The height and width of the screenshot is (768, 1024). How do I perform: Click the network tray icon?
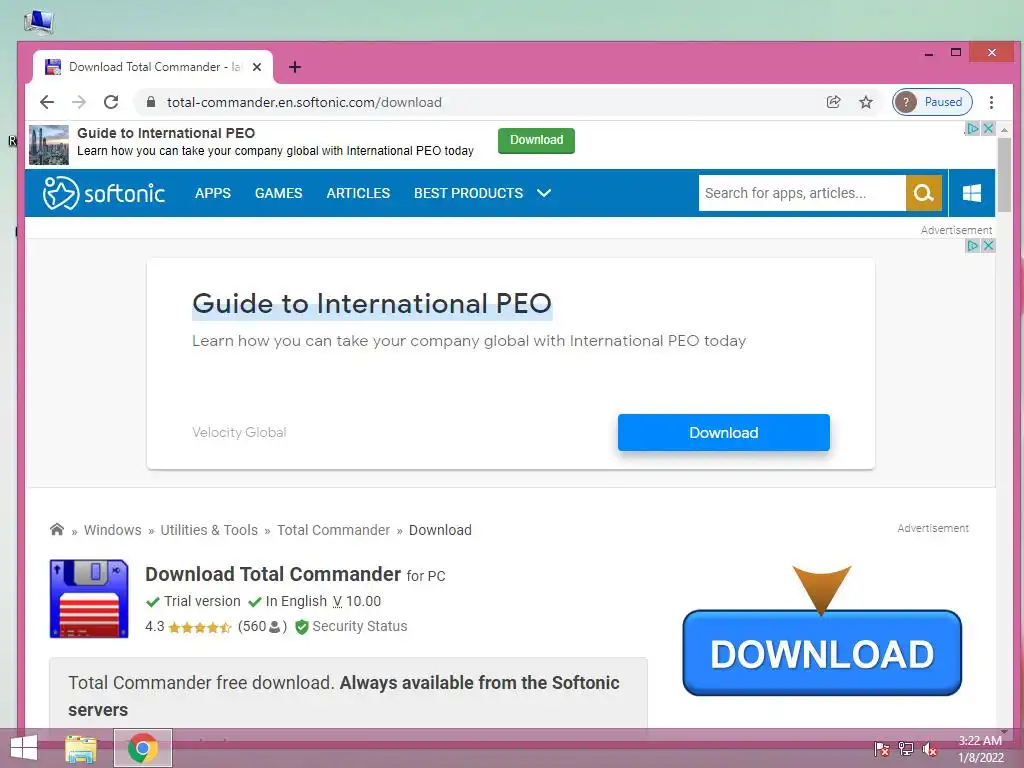(906, 748)
